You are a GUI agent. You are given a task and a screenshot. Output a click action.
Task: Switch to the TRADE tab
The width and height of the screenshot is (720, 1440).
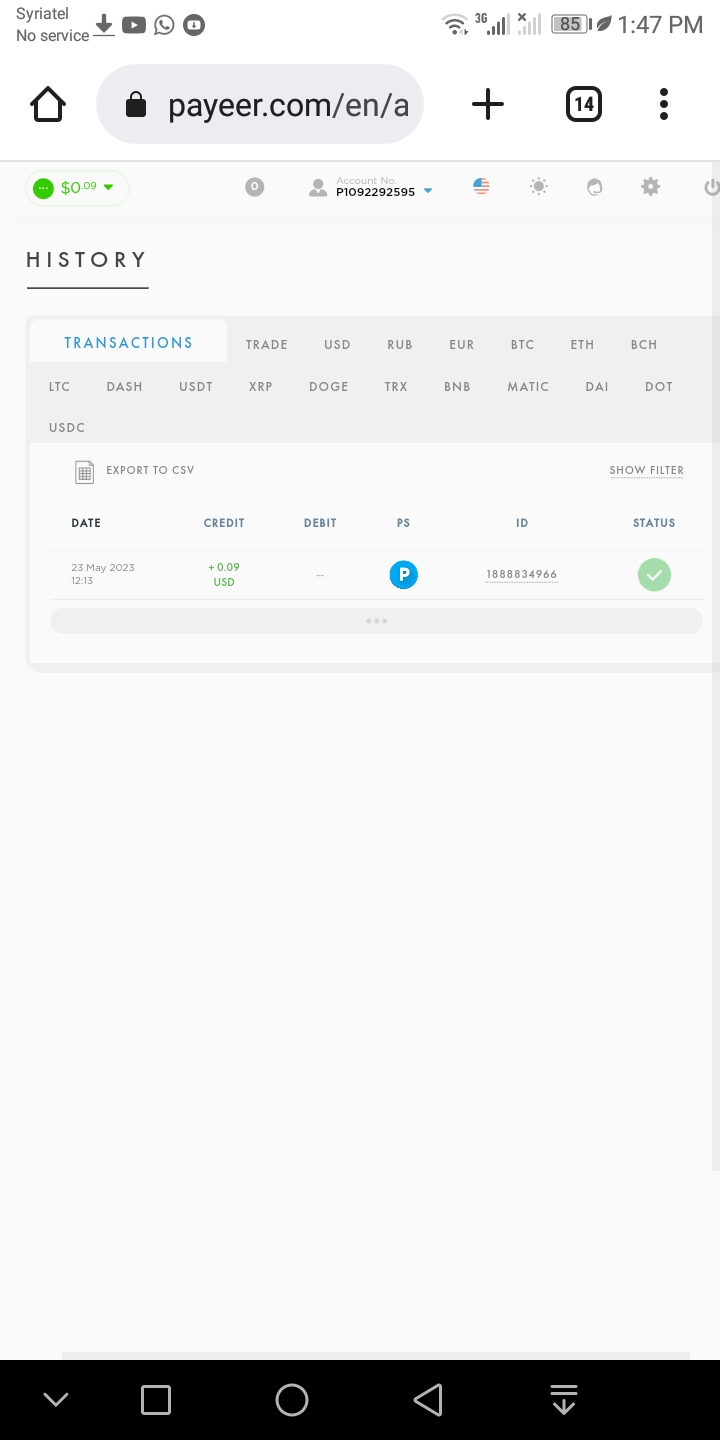pyautogui.click(x=267, y=344)
